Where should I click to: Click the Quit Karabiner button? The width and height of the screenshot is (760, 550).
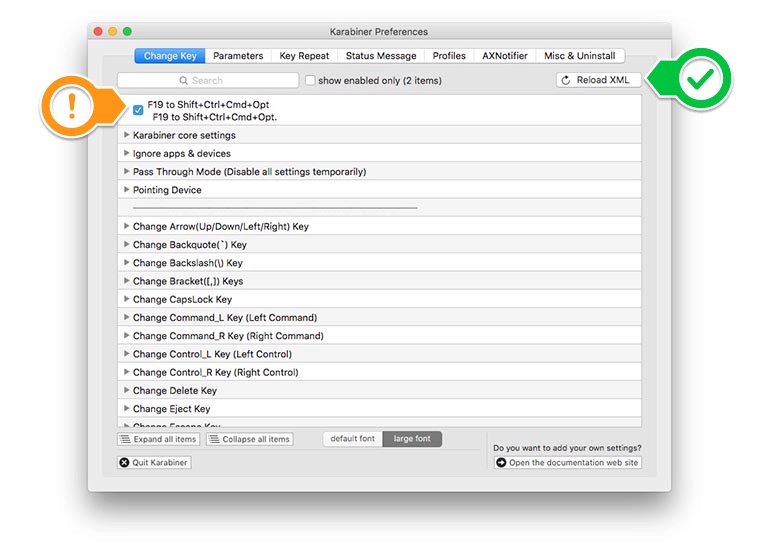click(154, 462)
